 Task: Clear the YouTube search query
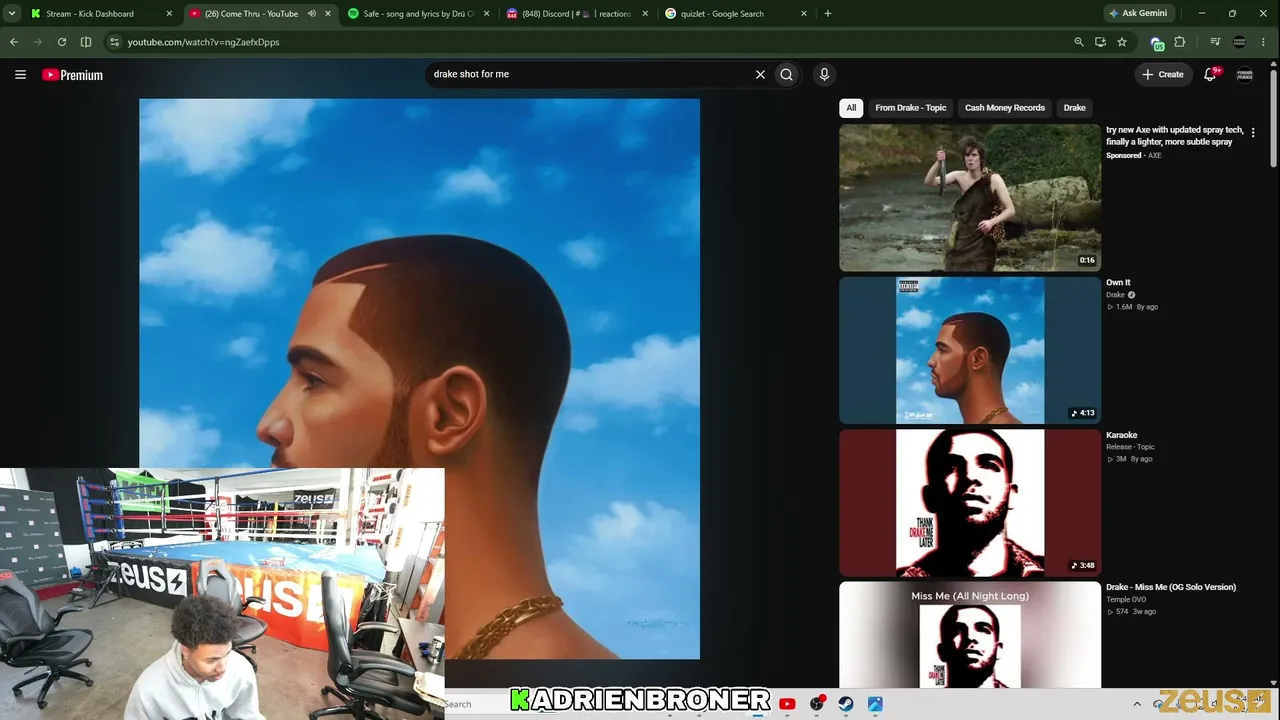[760, 74]
